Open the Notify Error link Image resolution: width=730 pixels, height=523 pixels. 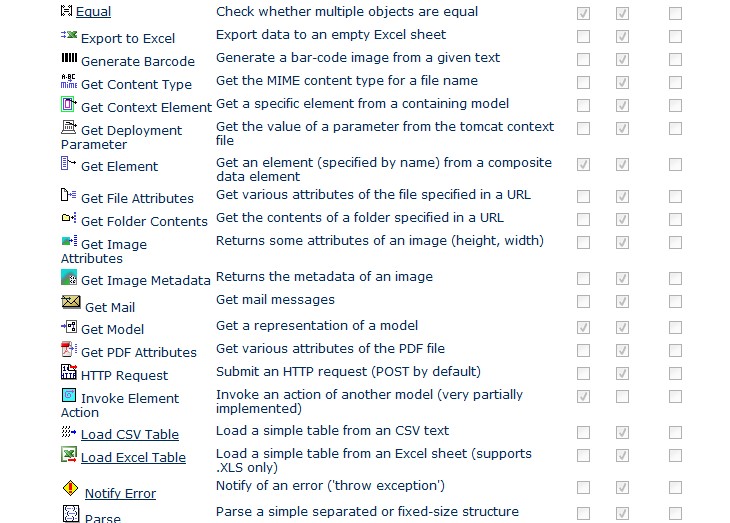click(x=120, y=493)
